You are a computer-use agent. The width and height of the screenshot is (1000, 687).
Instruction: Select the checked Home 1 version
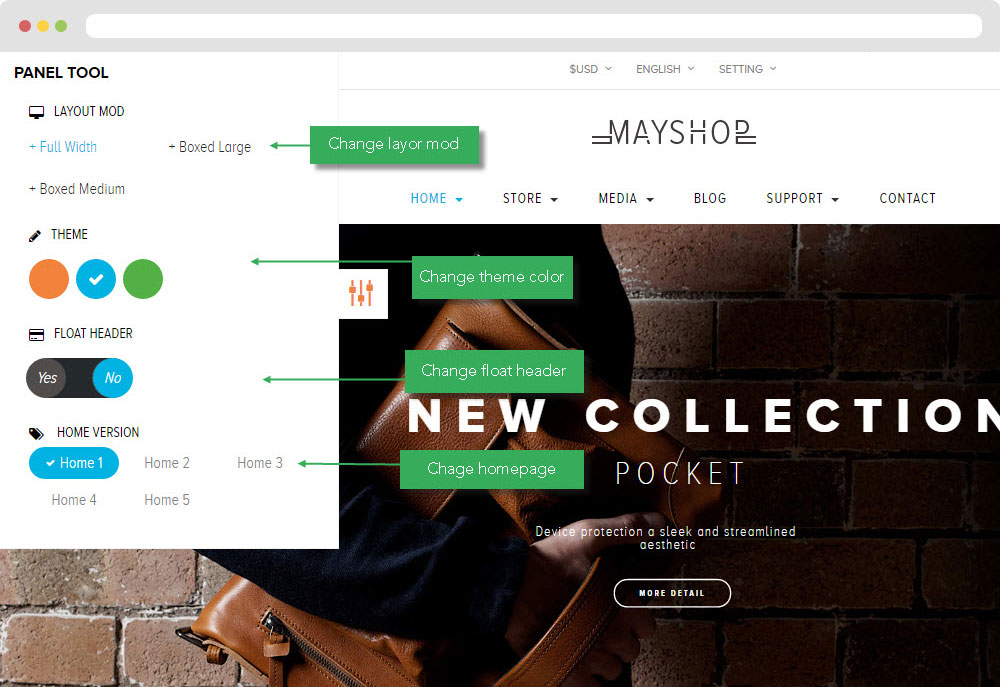pos(74,463)
